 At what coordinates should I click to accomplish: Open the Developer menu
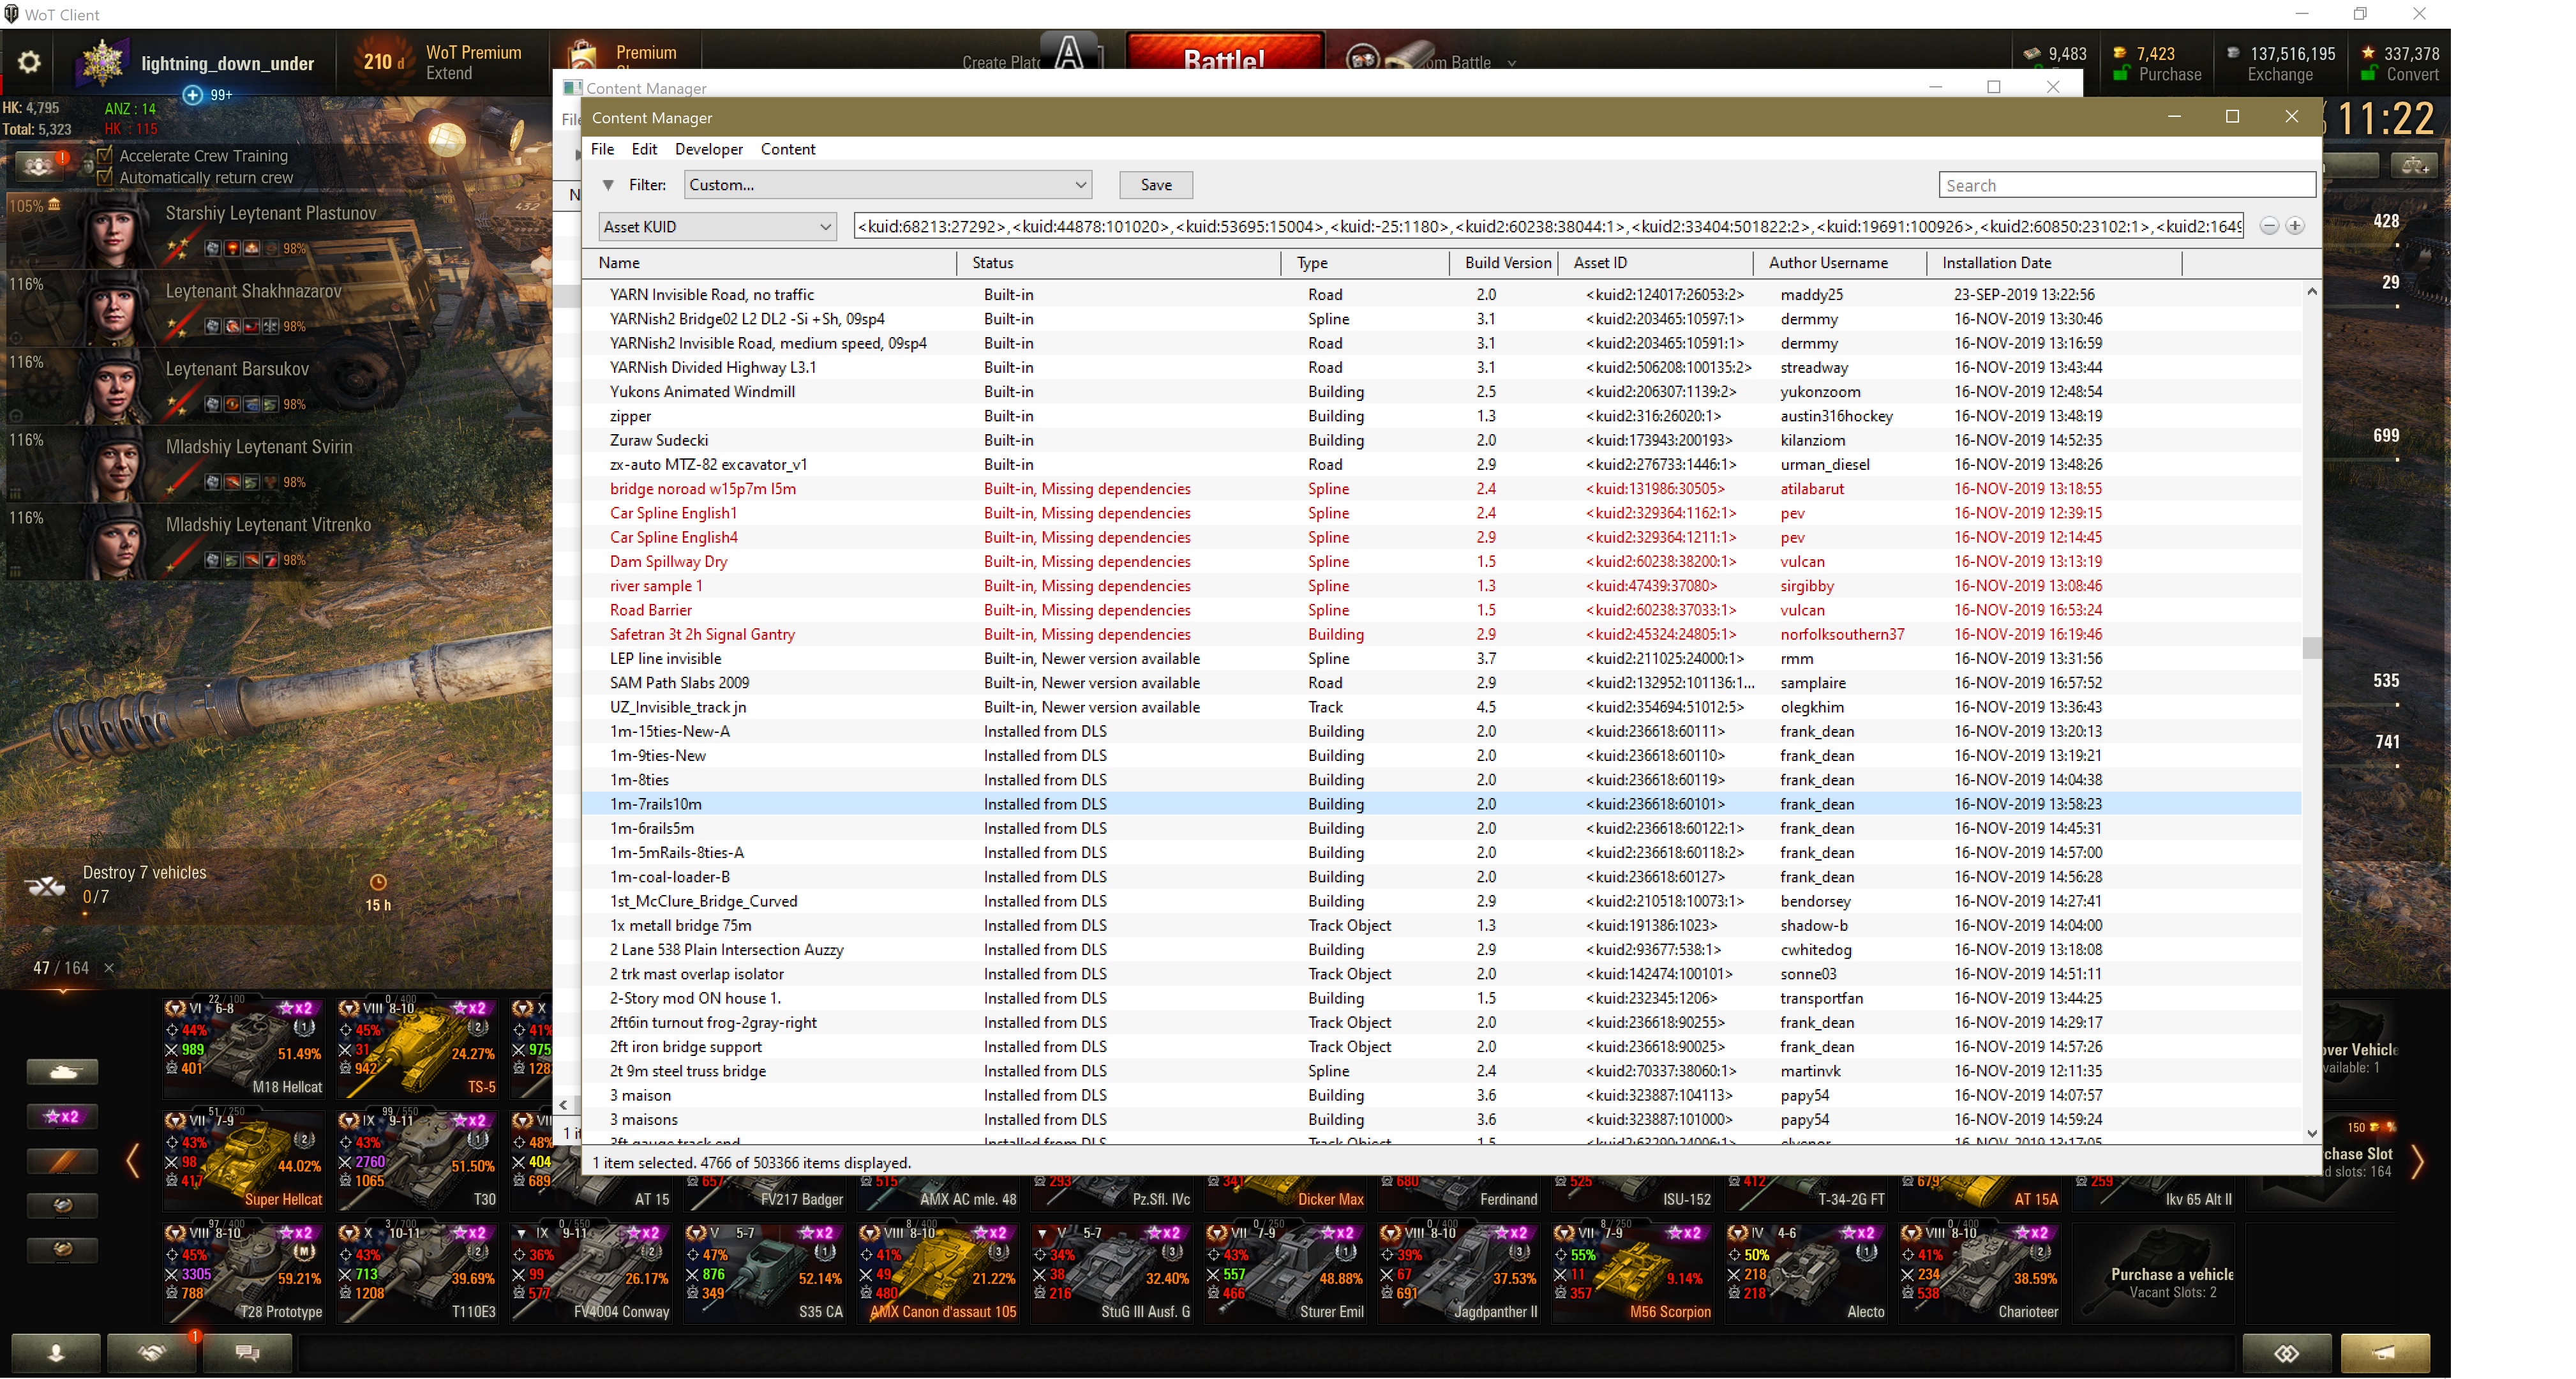coord(709,149)
